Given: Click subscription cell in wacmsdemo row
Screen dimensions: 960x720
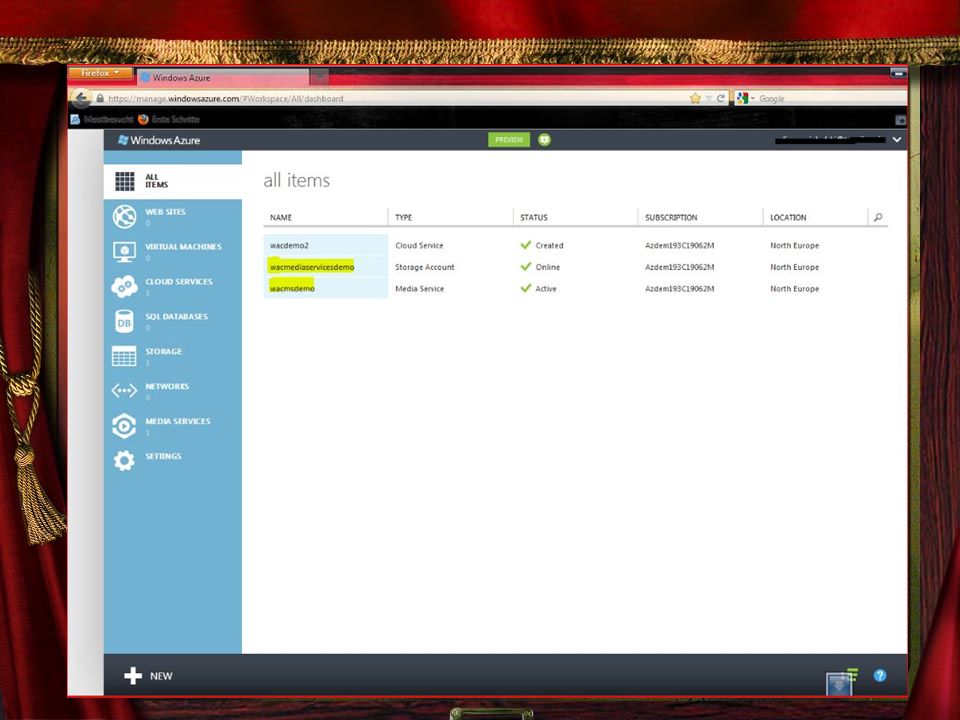Looking at the screenshot, I should pos(680,288).
